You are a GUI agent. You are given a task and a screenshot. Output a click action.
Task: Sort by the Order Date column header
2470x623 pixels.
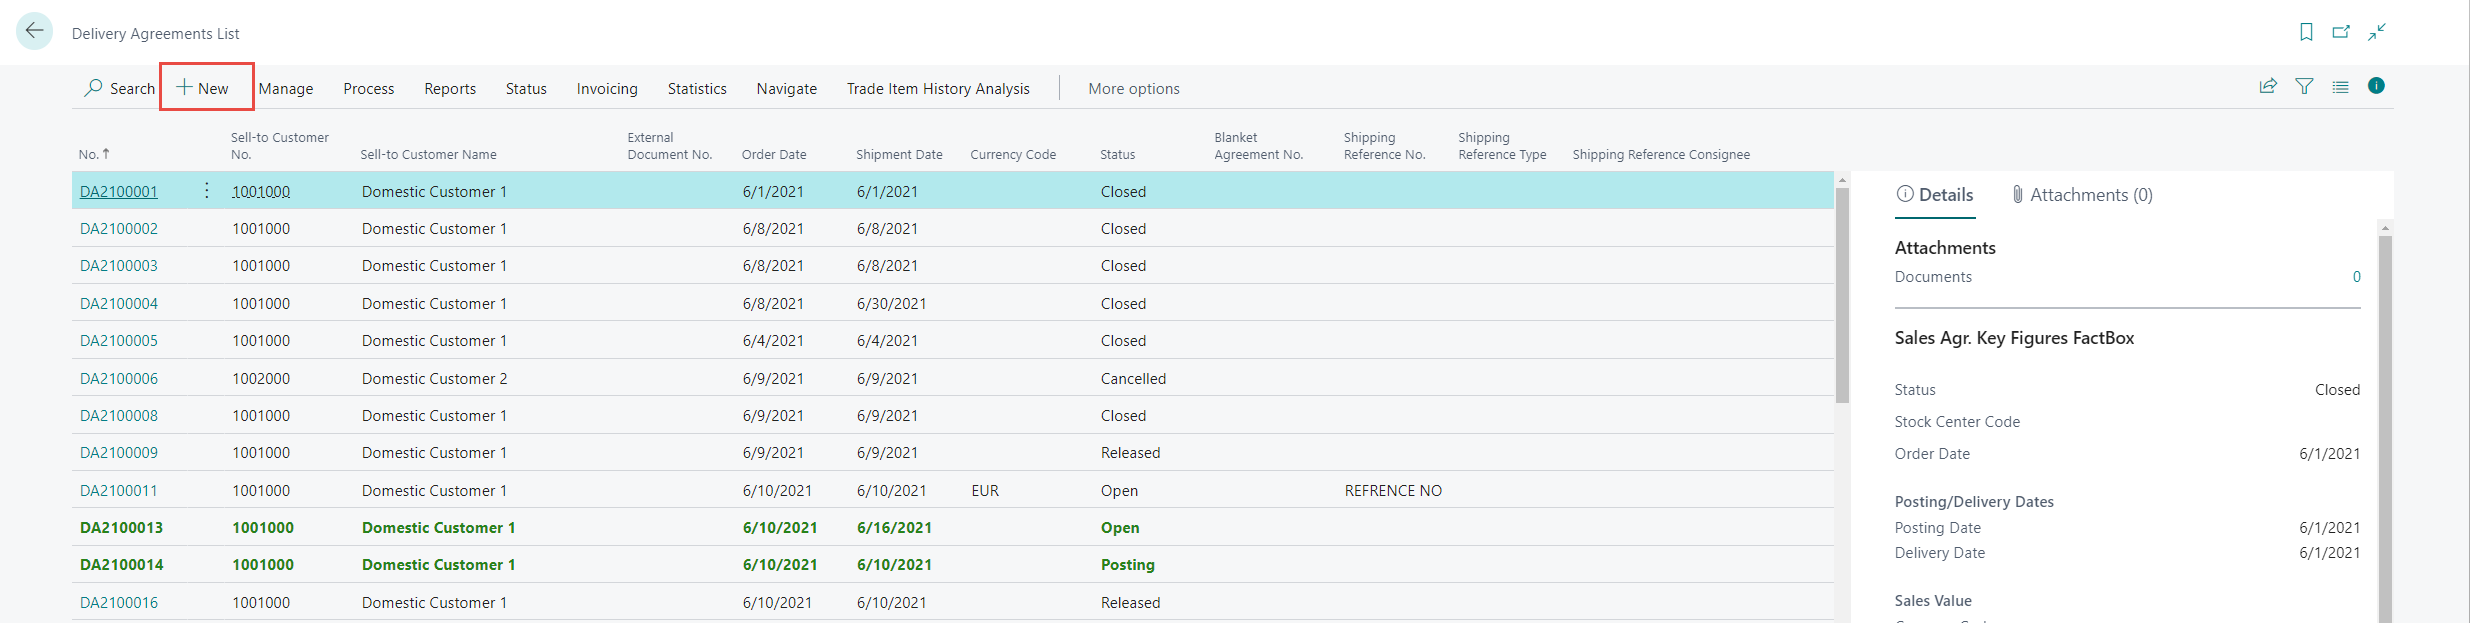click(x=773, y=155)
